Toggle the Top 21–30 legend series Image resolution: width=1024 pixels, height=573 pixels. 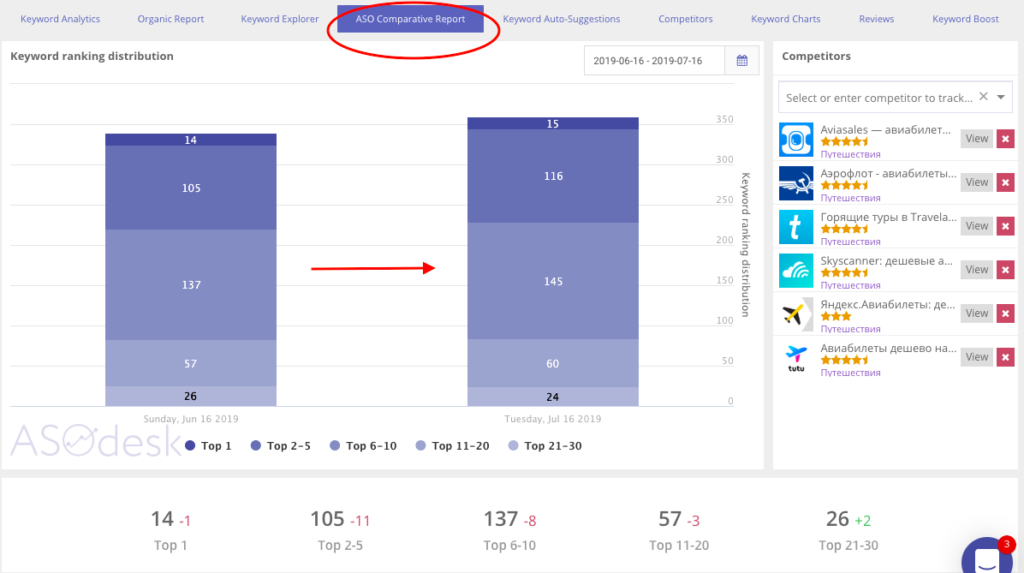[x=545, y=446]
